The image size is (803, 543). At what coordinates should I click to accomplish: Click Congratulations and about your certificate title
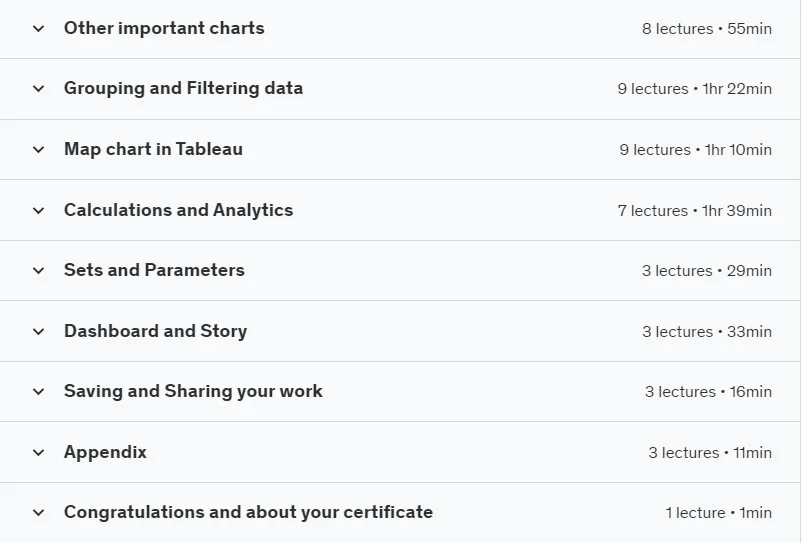point(248,512)
